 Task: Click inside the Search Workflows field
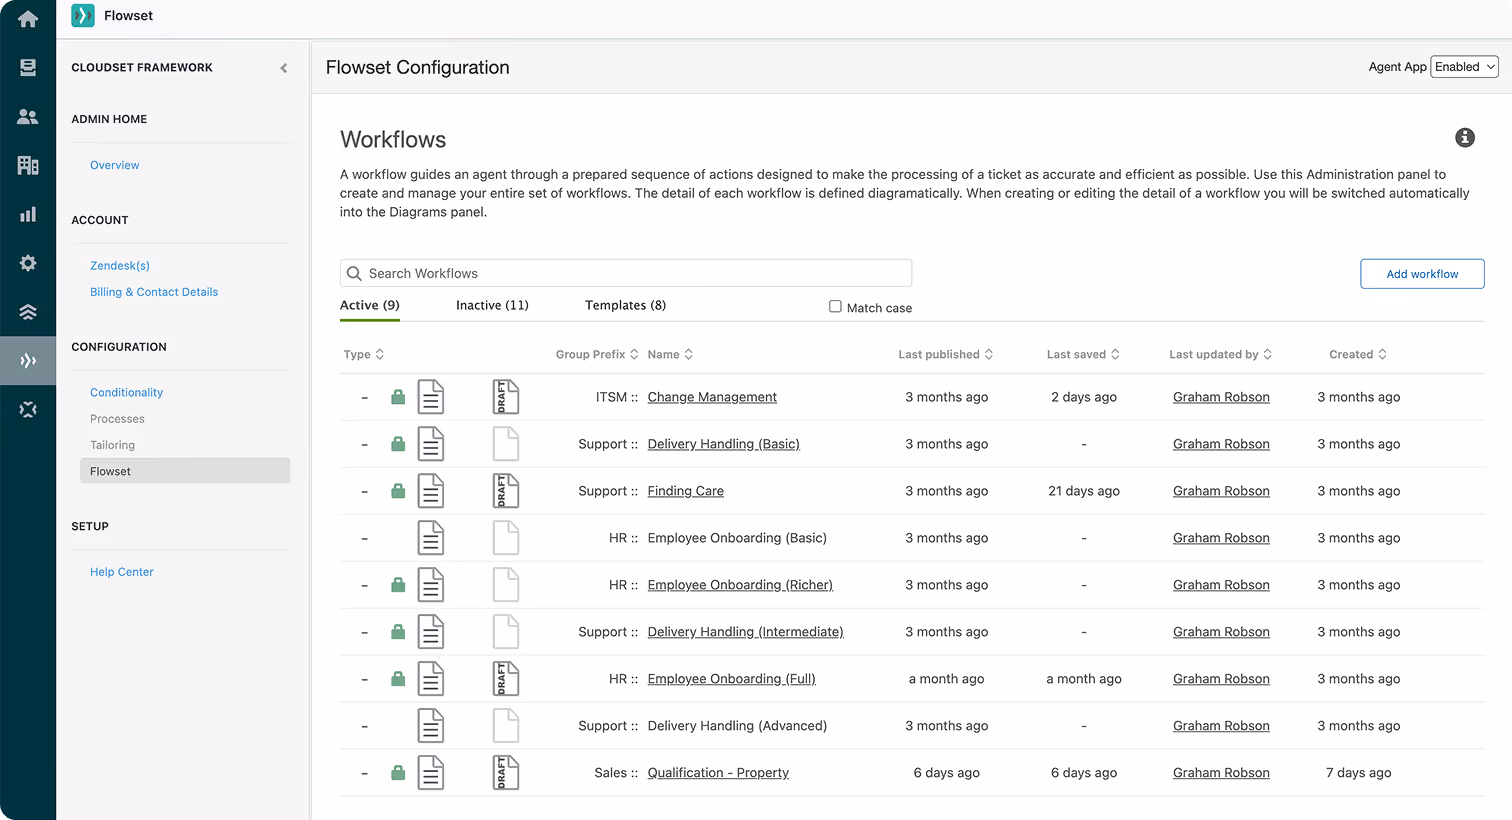pyautogui.click(x=626, y=272)
